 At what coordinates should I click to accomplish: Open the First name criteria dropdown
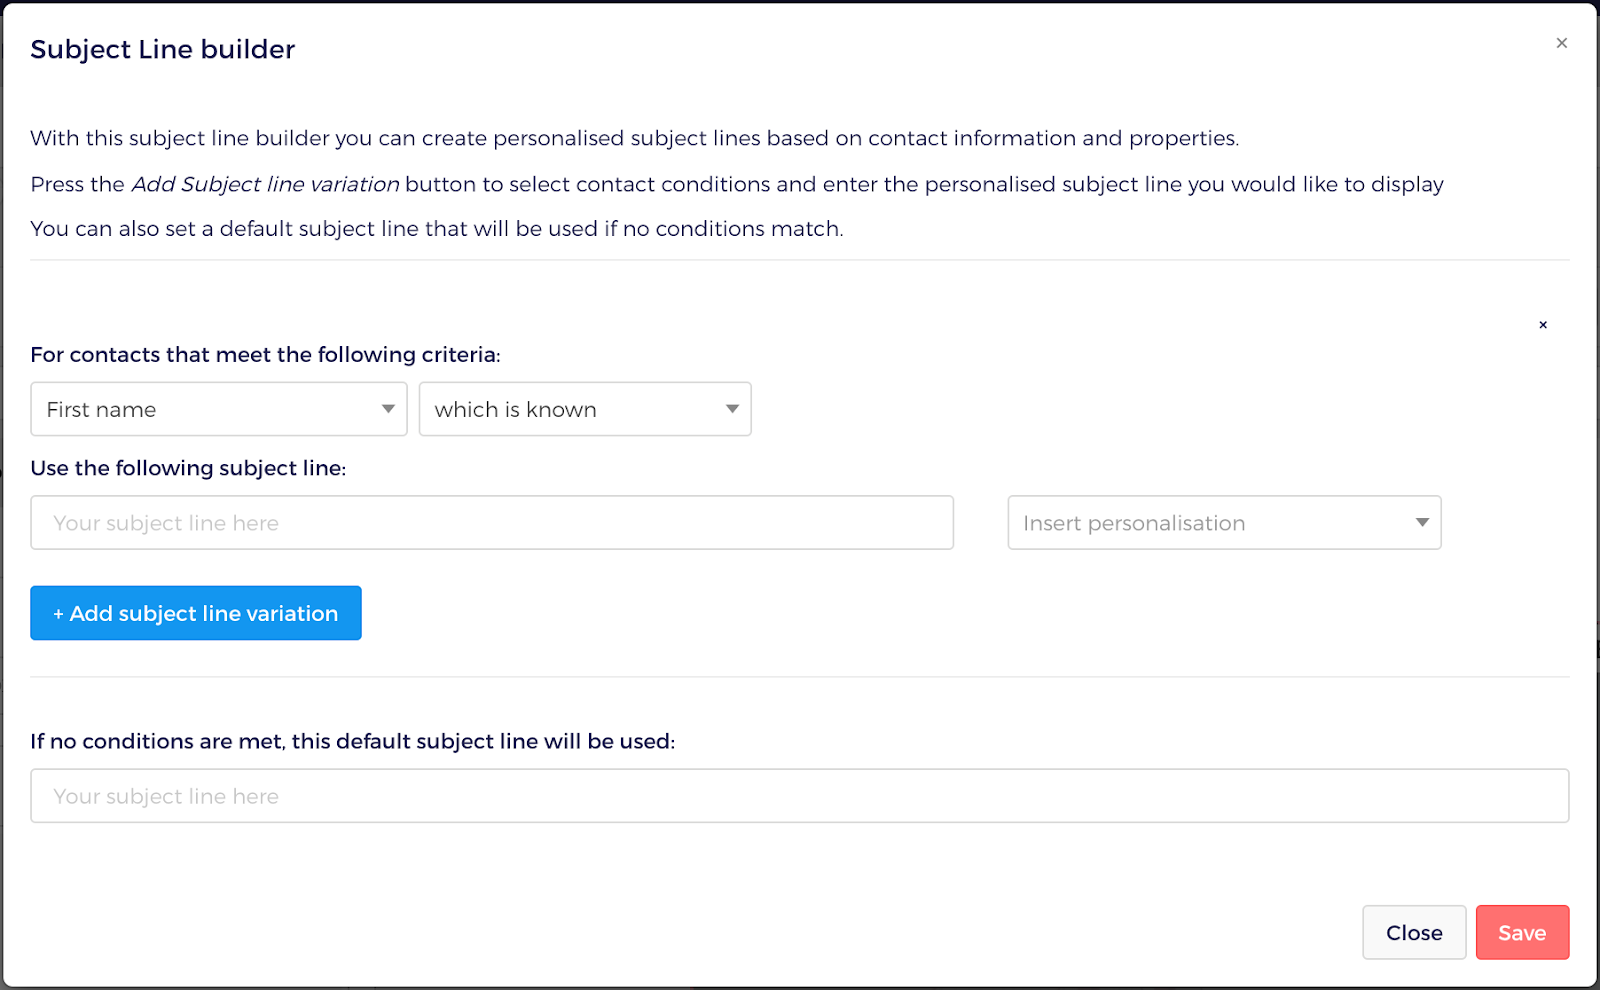(218, 409)
